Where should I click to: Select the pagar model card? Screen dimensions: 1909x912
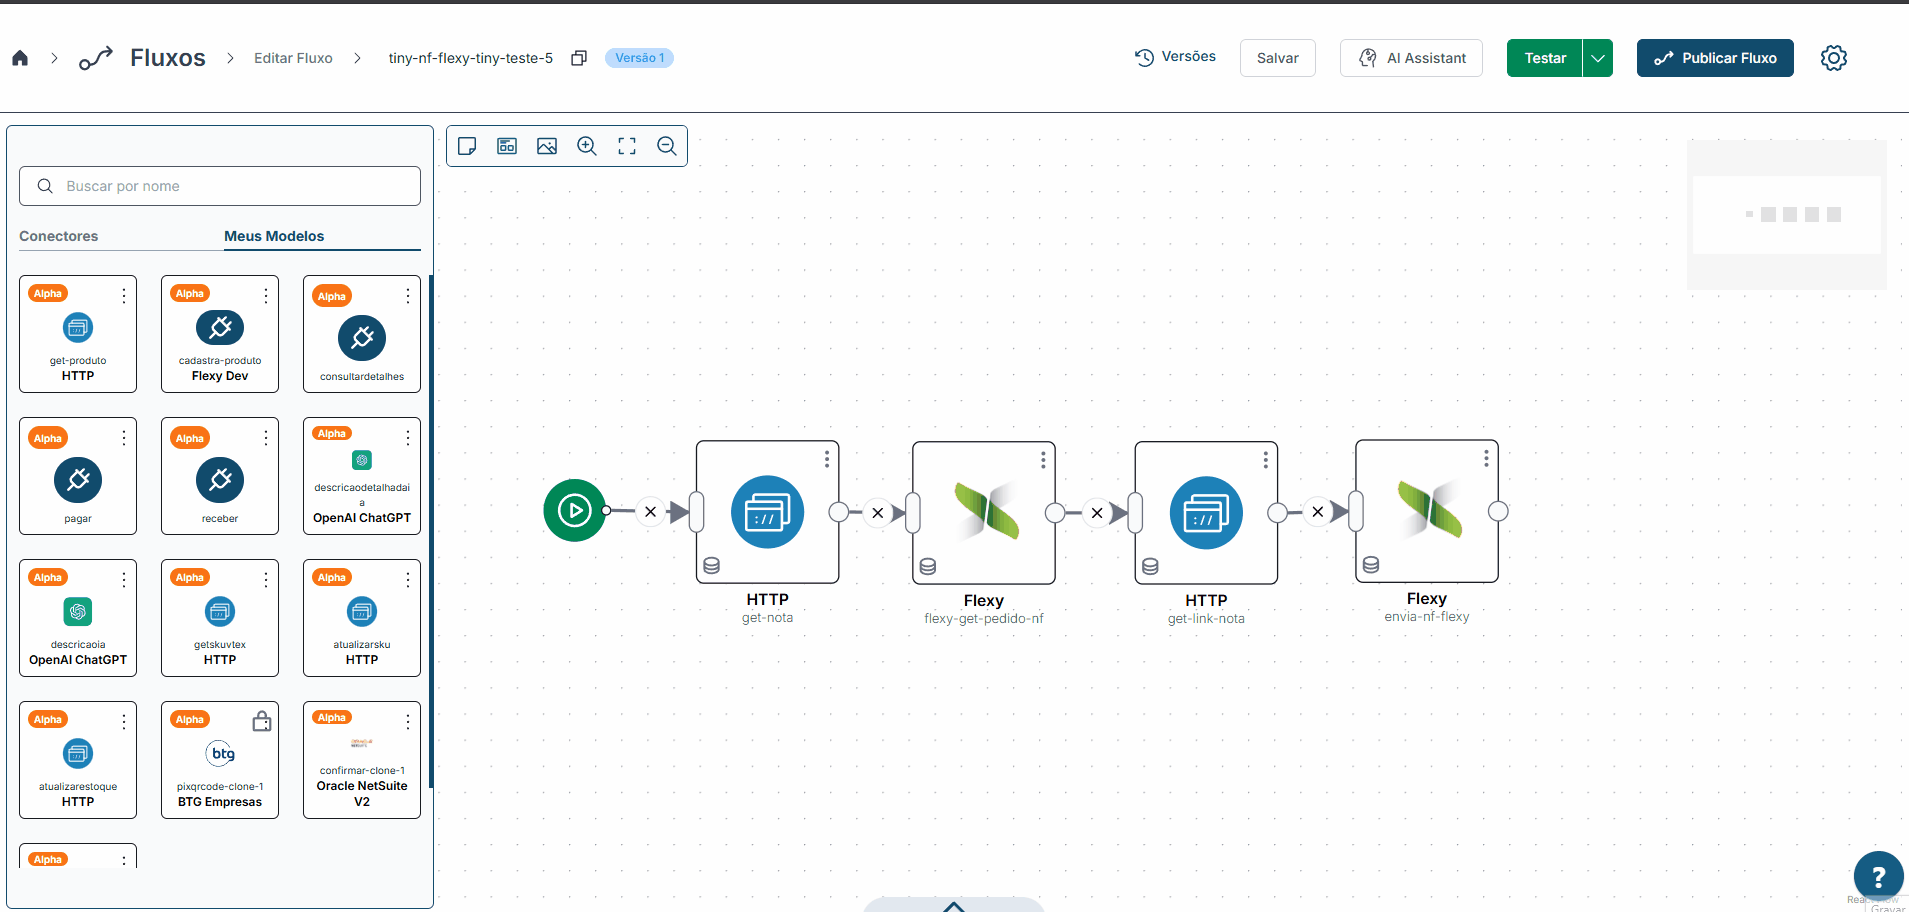78,476
